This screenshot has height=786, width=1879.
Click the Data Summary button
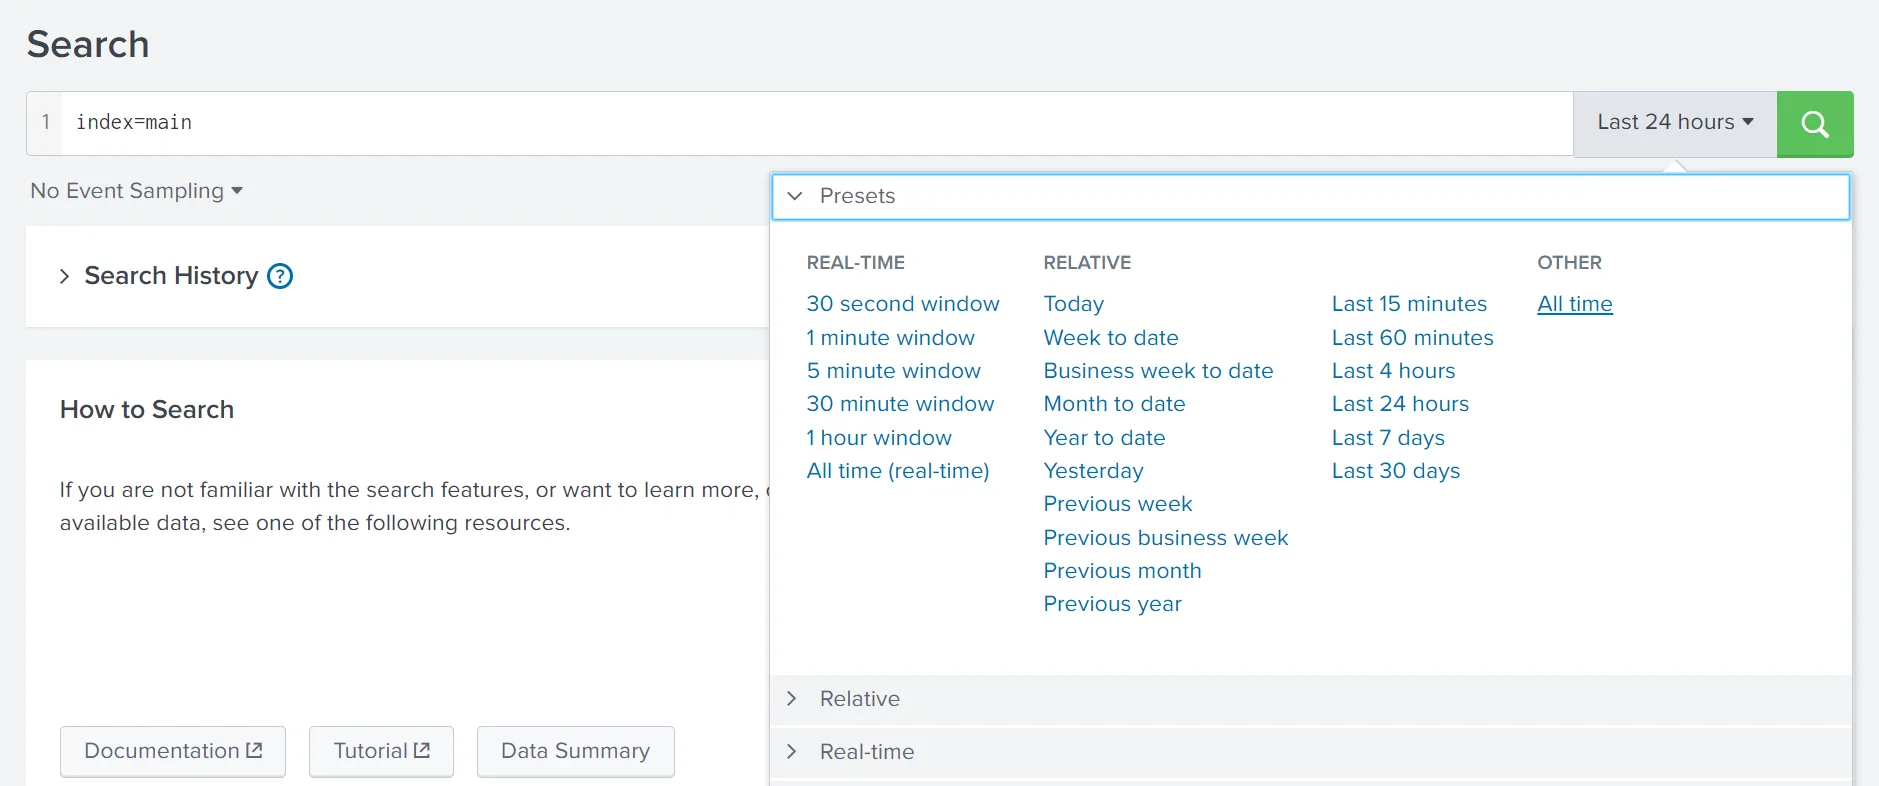pyautogui.click(x=576, y=751)
